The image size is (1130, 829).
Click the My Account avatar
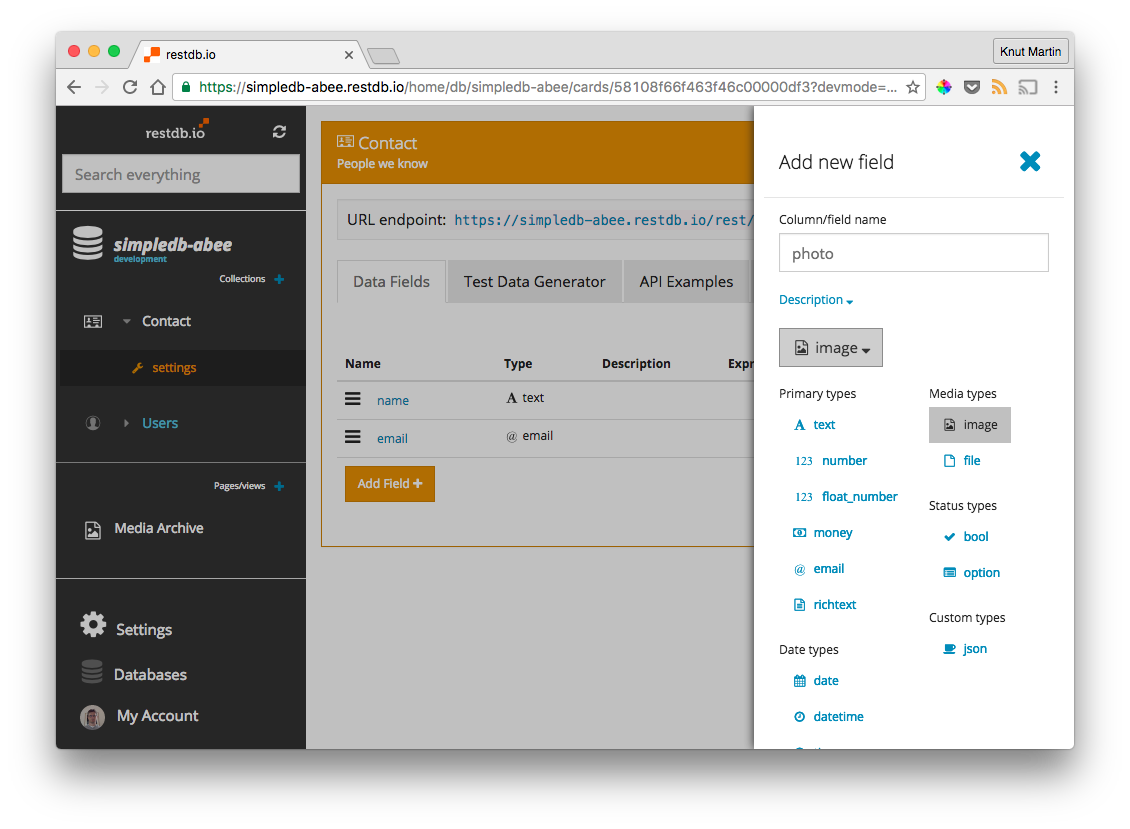click(x=92, y=717)
